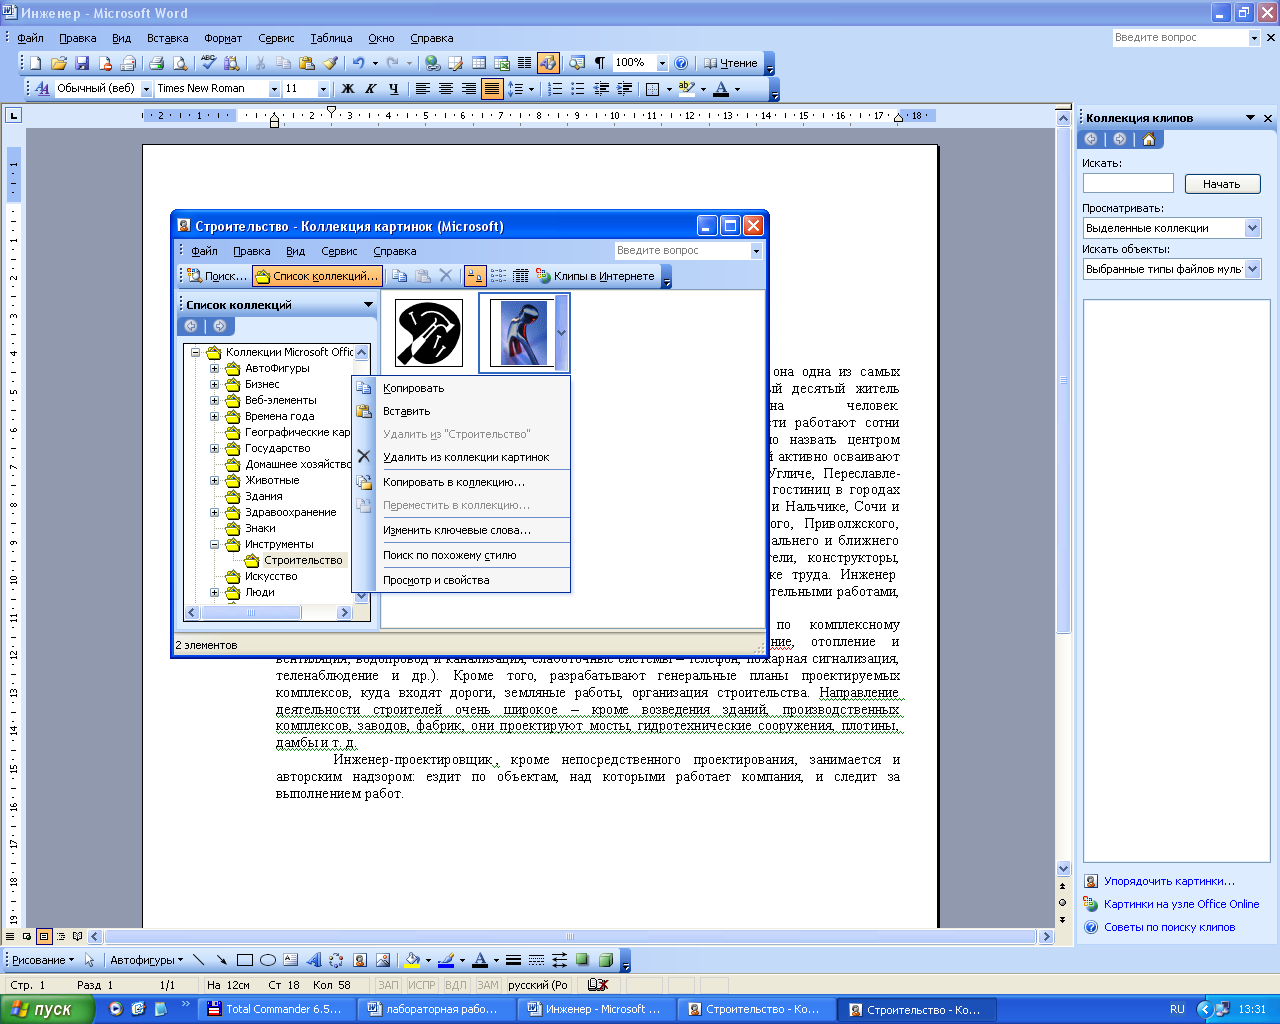Click the numbered list icon
The image size is (1280, 1024).
pos(555,89)
